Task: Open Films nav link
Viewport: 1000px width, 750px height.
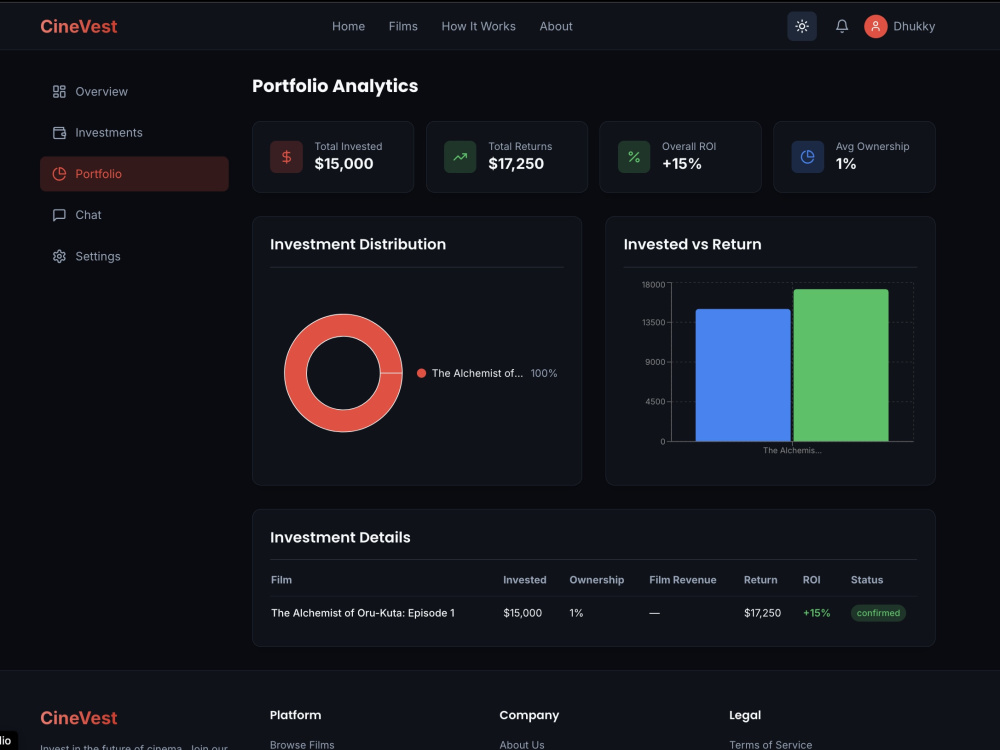Action: click(403, 26)
